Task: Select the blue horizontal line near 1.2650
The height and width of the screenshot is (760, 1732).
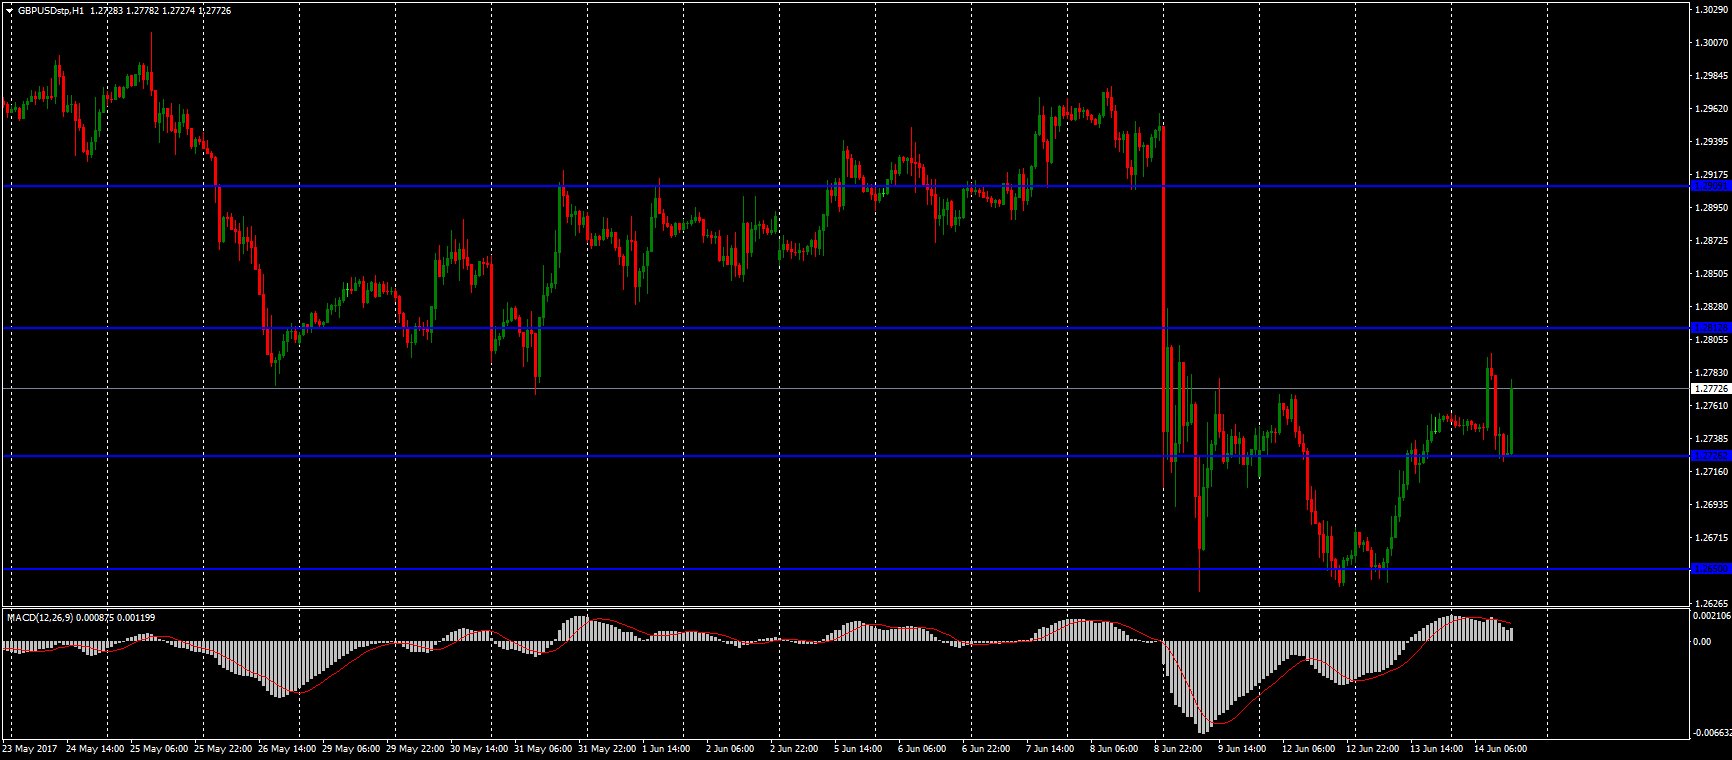Action: click(846, 569)
